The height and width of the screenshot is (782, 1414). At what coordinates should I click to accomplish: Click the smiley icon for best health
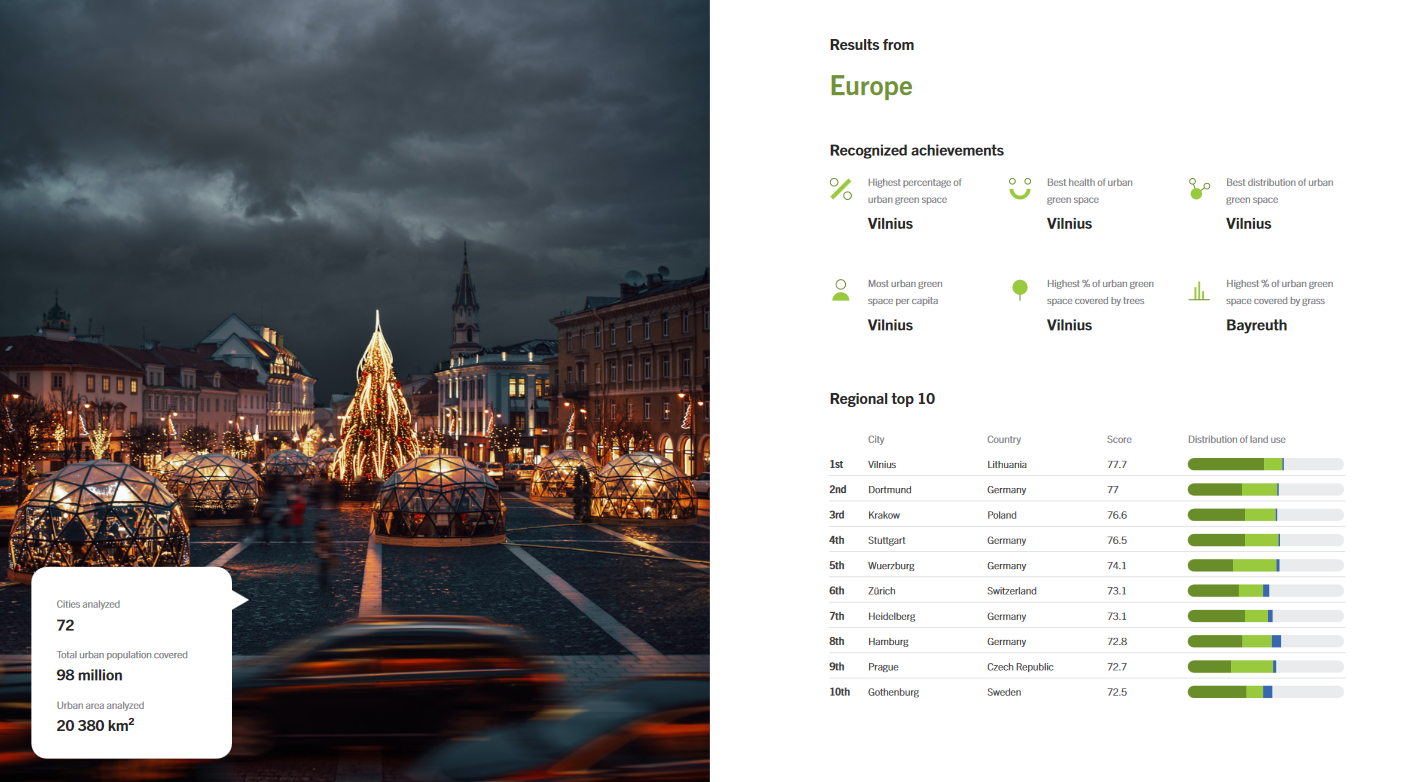pos(1019,189)
